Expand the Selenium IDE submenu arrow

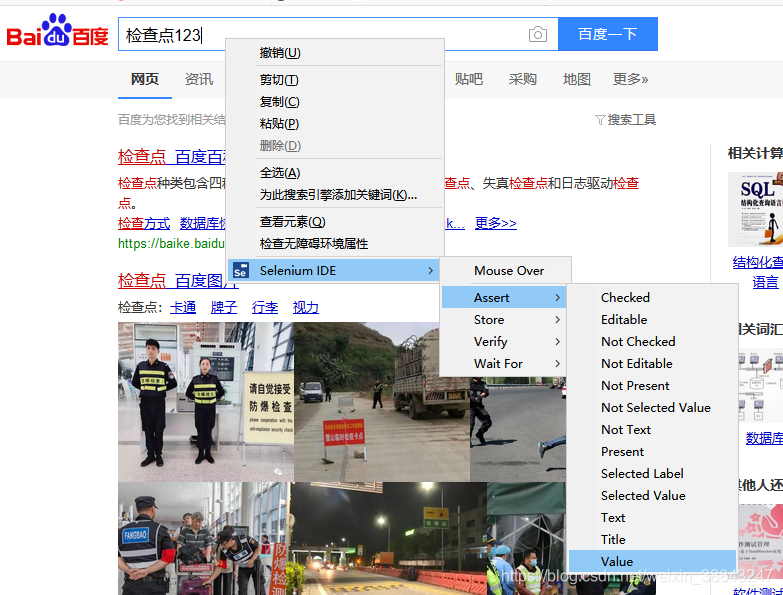pyautogui.click(x=430, y=271)
